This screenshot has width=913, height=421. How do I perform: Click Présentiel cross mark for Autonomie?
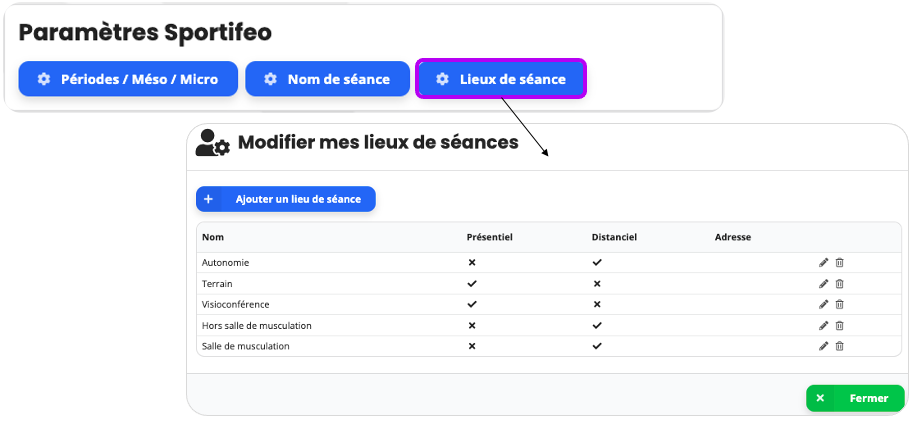tap(472, 263)
